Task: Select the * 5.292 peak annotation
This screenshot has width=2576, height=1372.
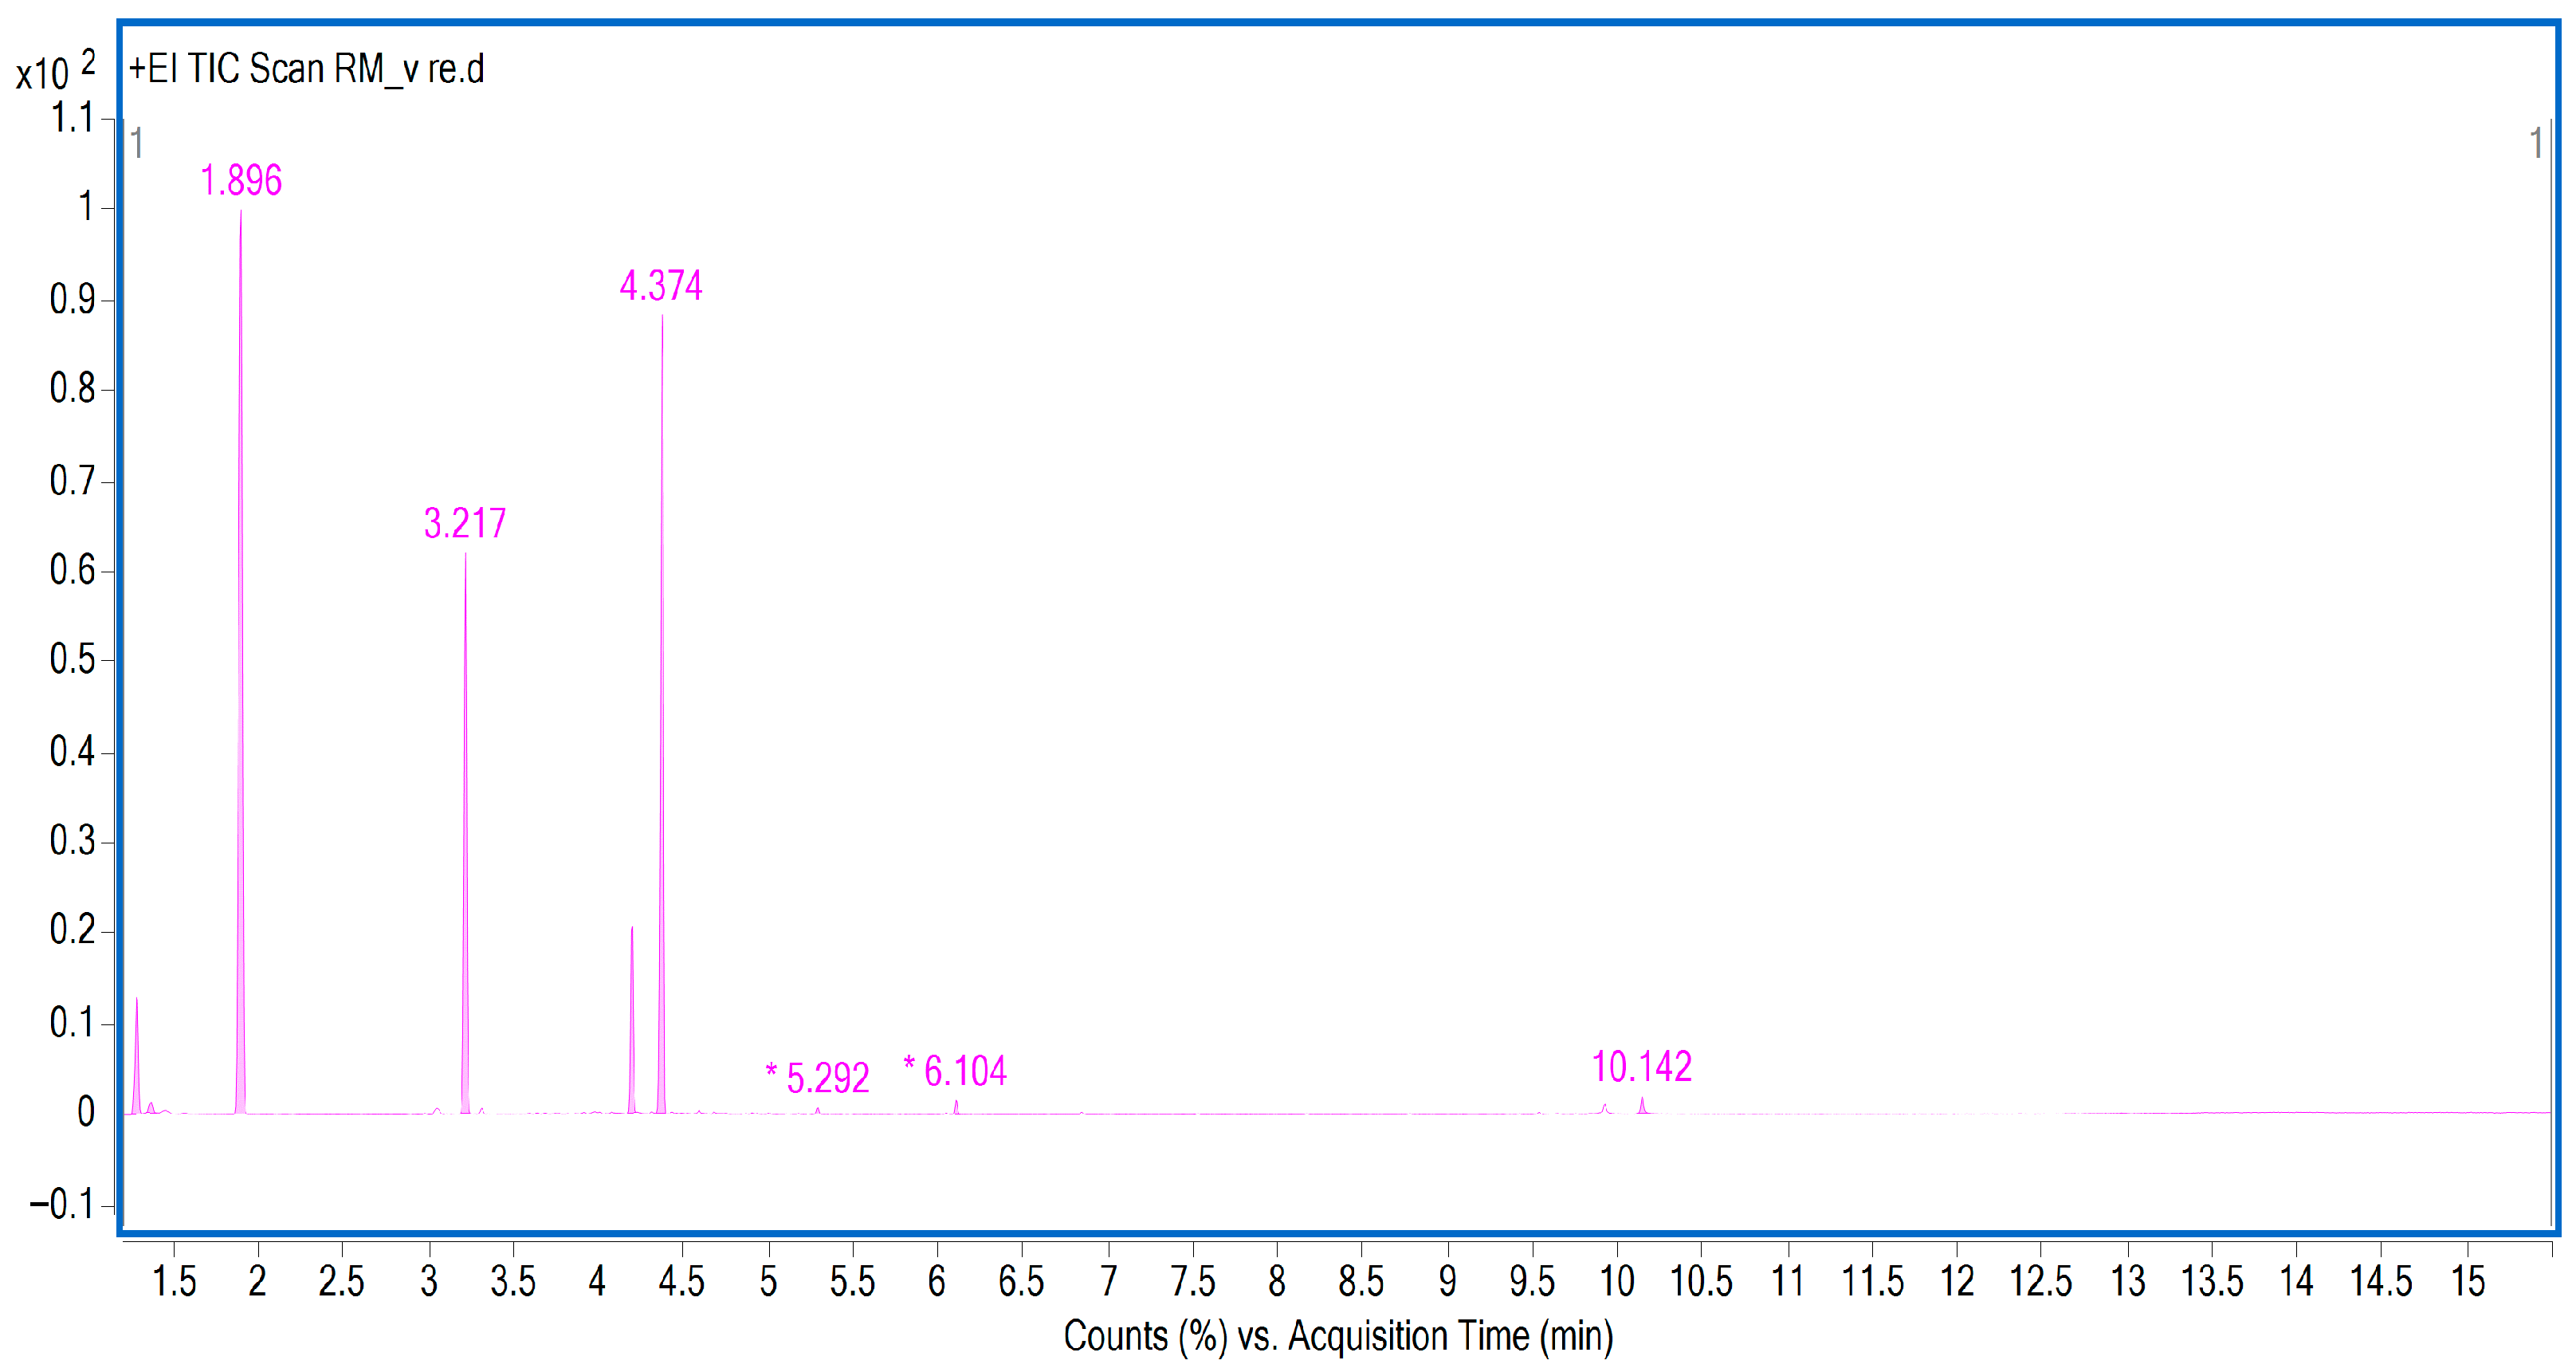Action: pyautogui.click(x=818, y=1078)
